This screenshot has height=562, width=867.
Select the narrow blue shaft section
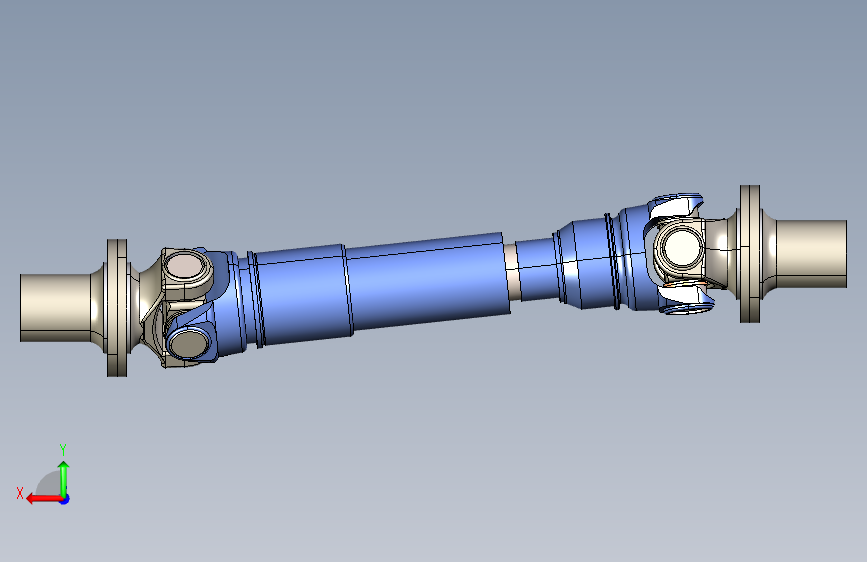(537, 269)
